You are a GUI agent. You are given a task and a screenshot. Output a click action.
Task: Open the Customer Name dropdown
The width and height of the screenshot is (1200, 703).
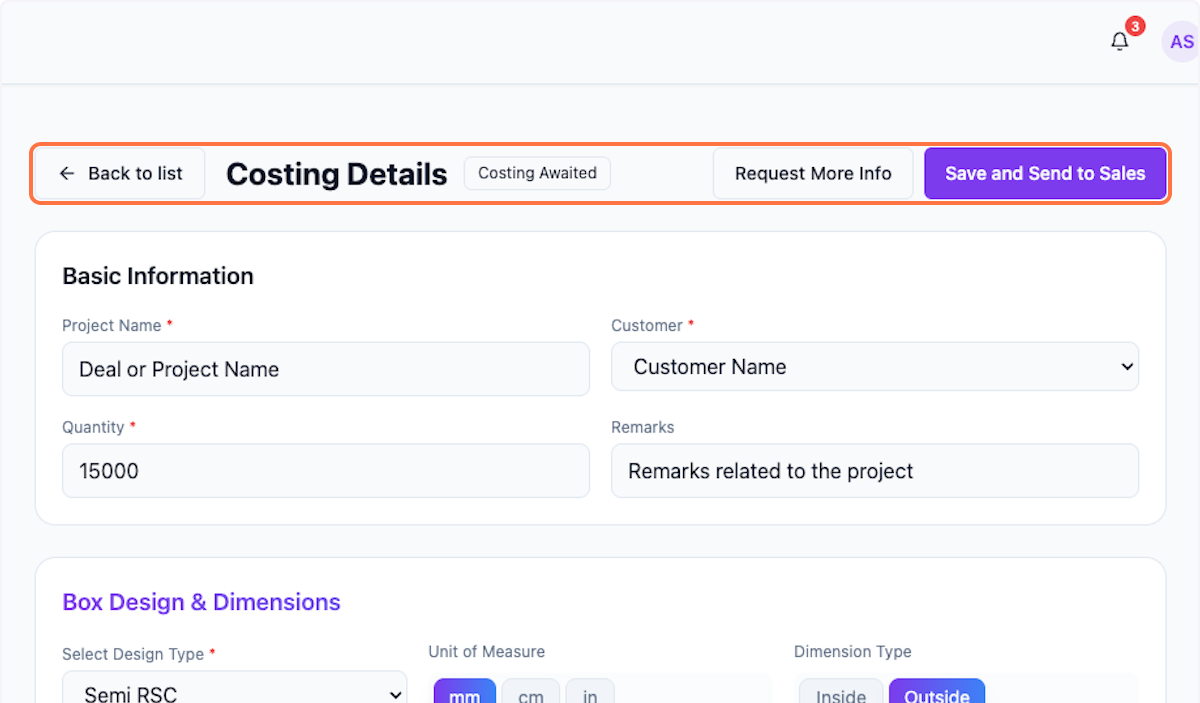[874, 367]
